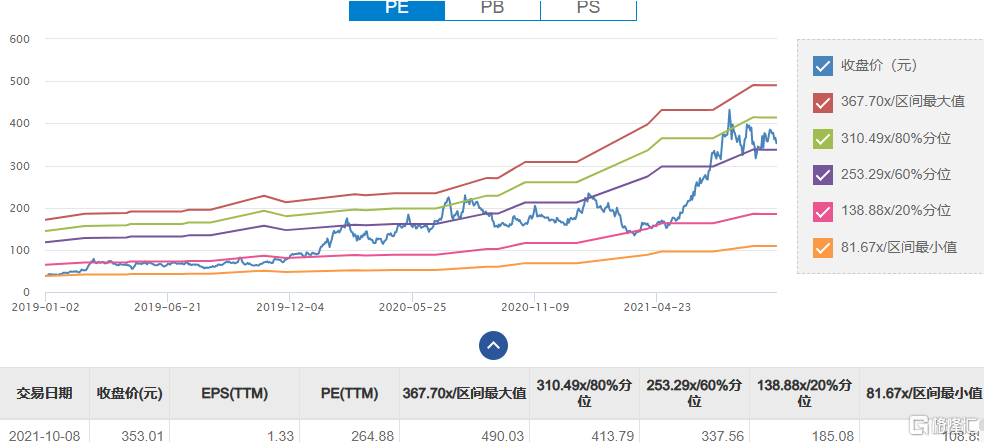Screen dimensions: 984x442
Task: Disable the 138.88x/20%分位 pink checkbox
Action: 823,210
